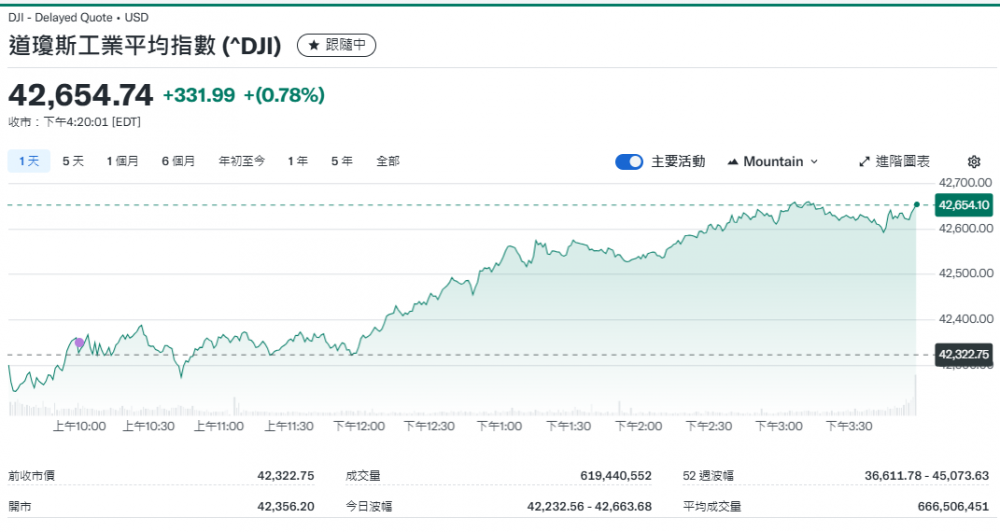
Task: Open the advanced chart (進階圖表) expand icon
Action: 865,162
